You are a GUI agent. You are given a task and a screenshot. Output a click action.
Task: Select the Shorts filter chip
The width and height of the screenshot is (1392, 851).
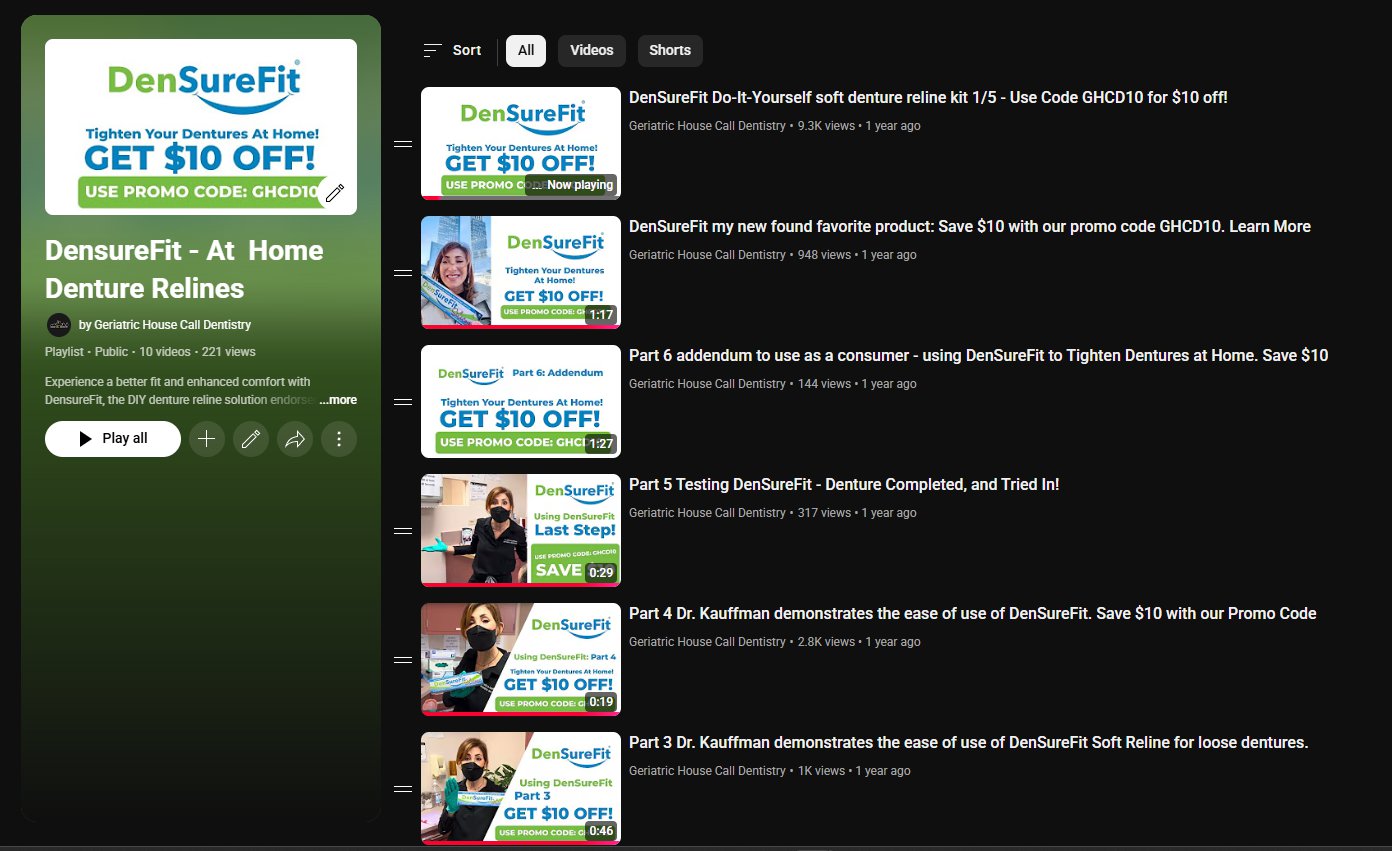[x=670, y=51]
